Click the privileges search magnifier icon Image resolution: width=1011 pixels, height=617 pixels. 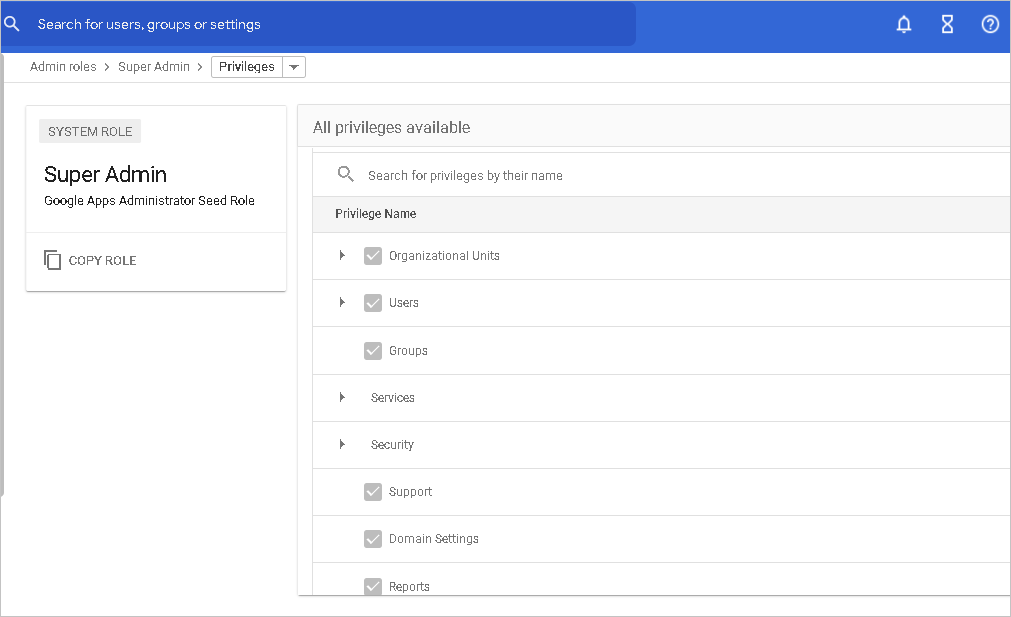(346, 174)
